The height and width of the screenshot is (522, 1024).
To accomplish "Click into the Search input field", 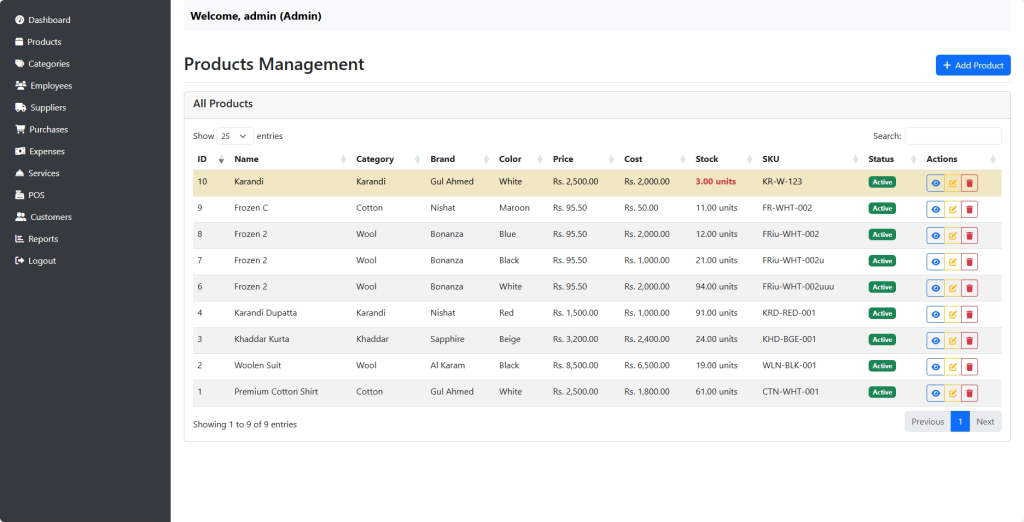I will tap(952, 136).
